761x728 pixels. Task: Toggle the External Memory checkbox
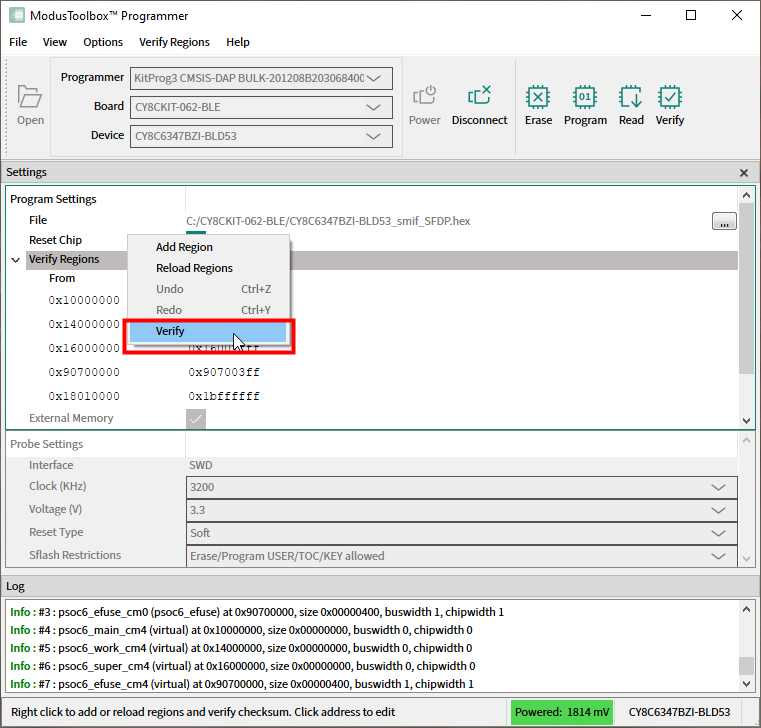tap(196, 419)
